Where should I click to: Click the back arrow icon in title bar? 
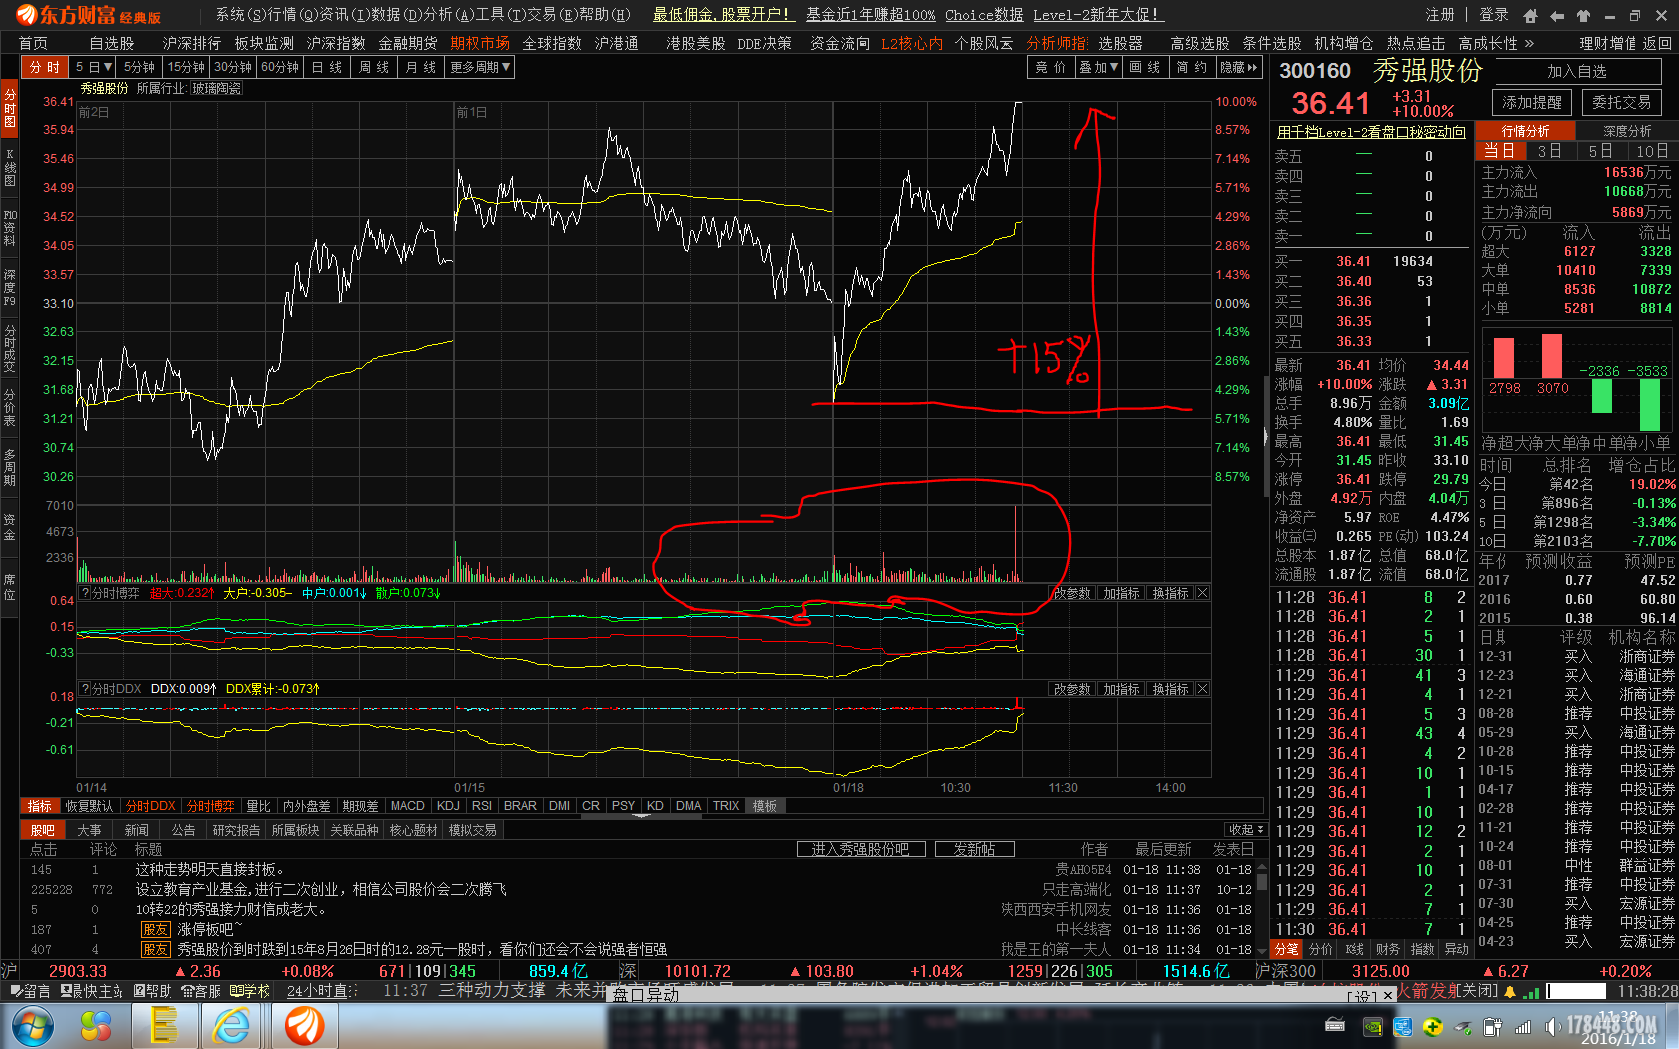[x=1557, y=15]
